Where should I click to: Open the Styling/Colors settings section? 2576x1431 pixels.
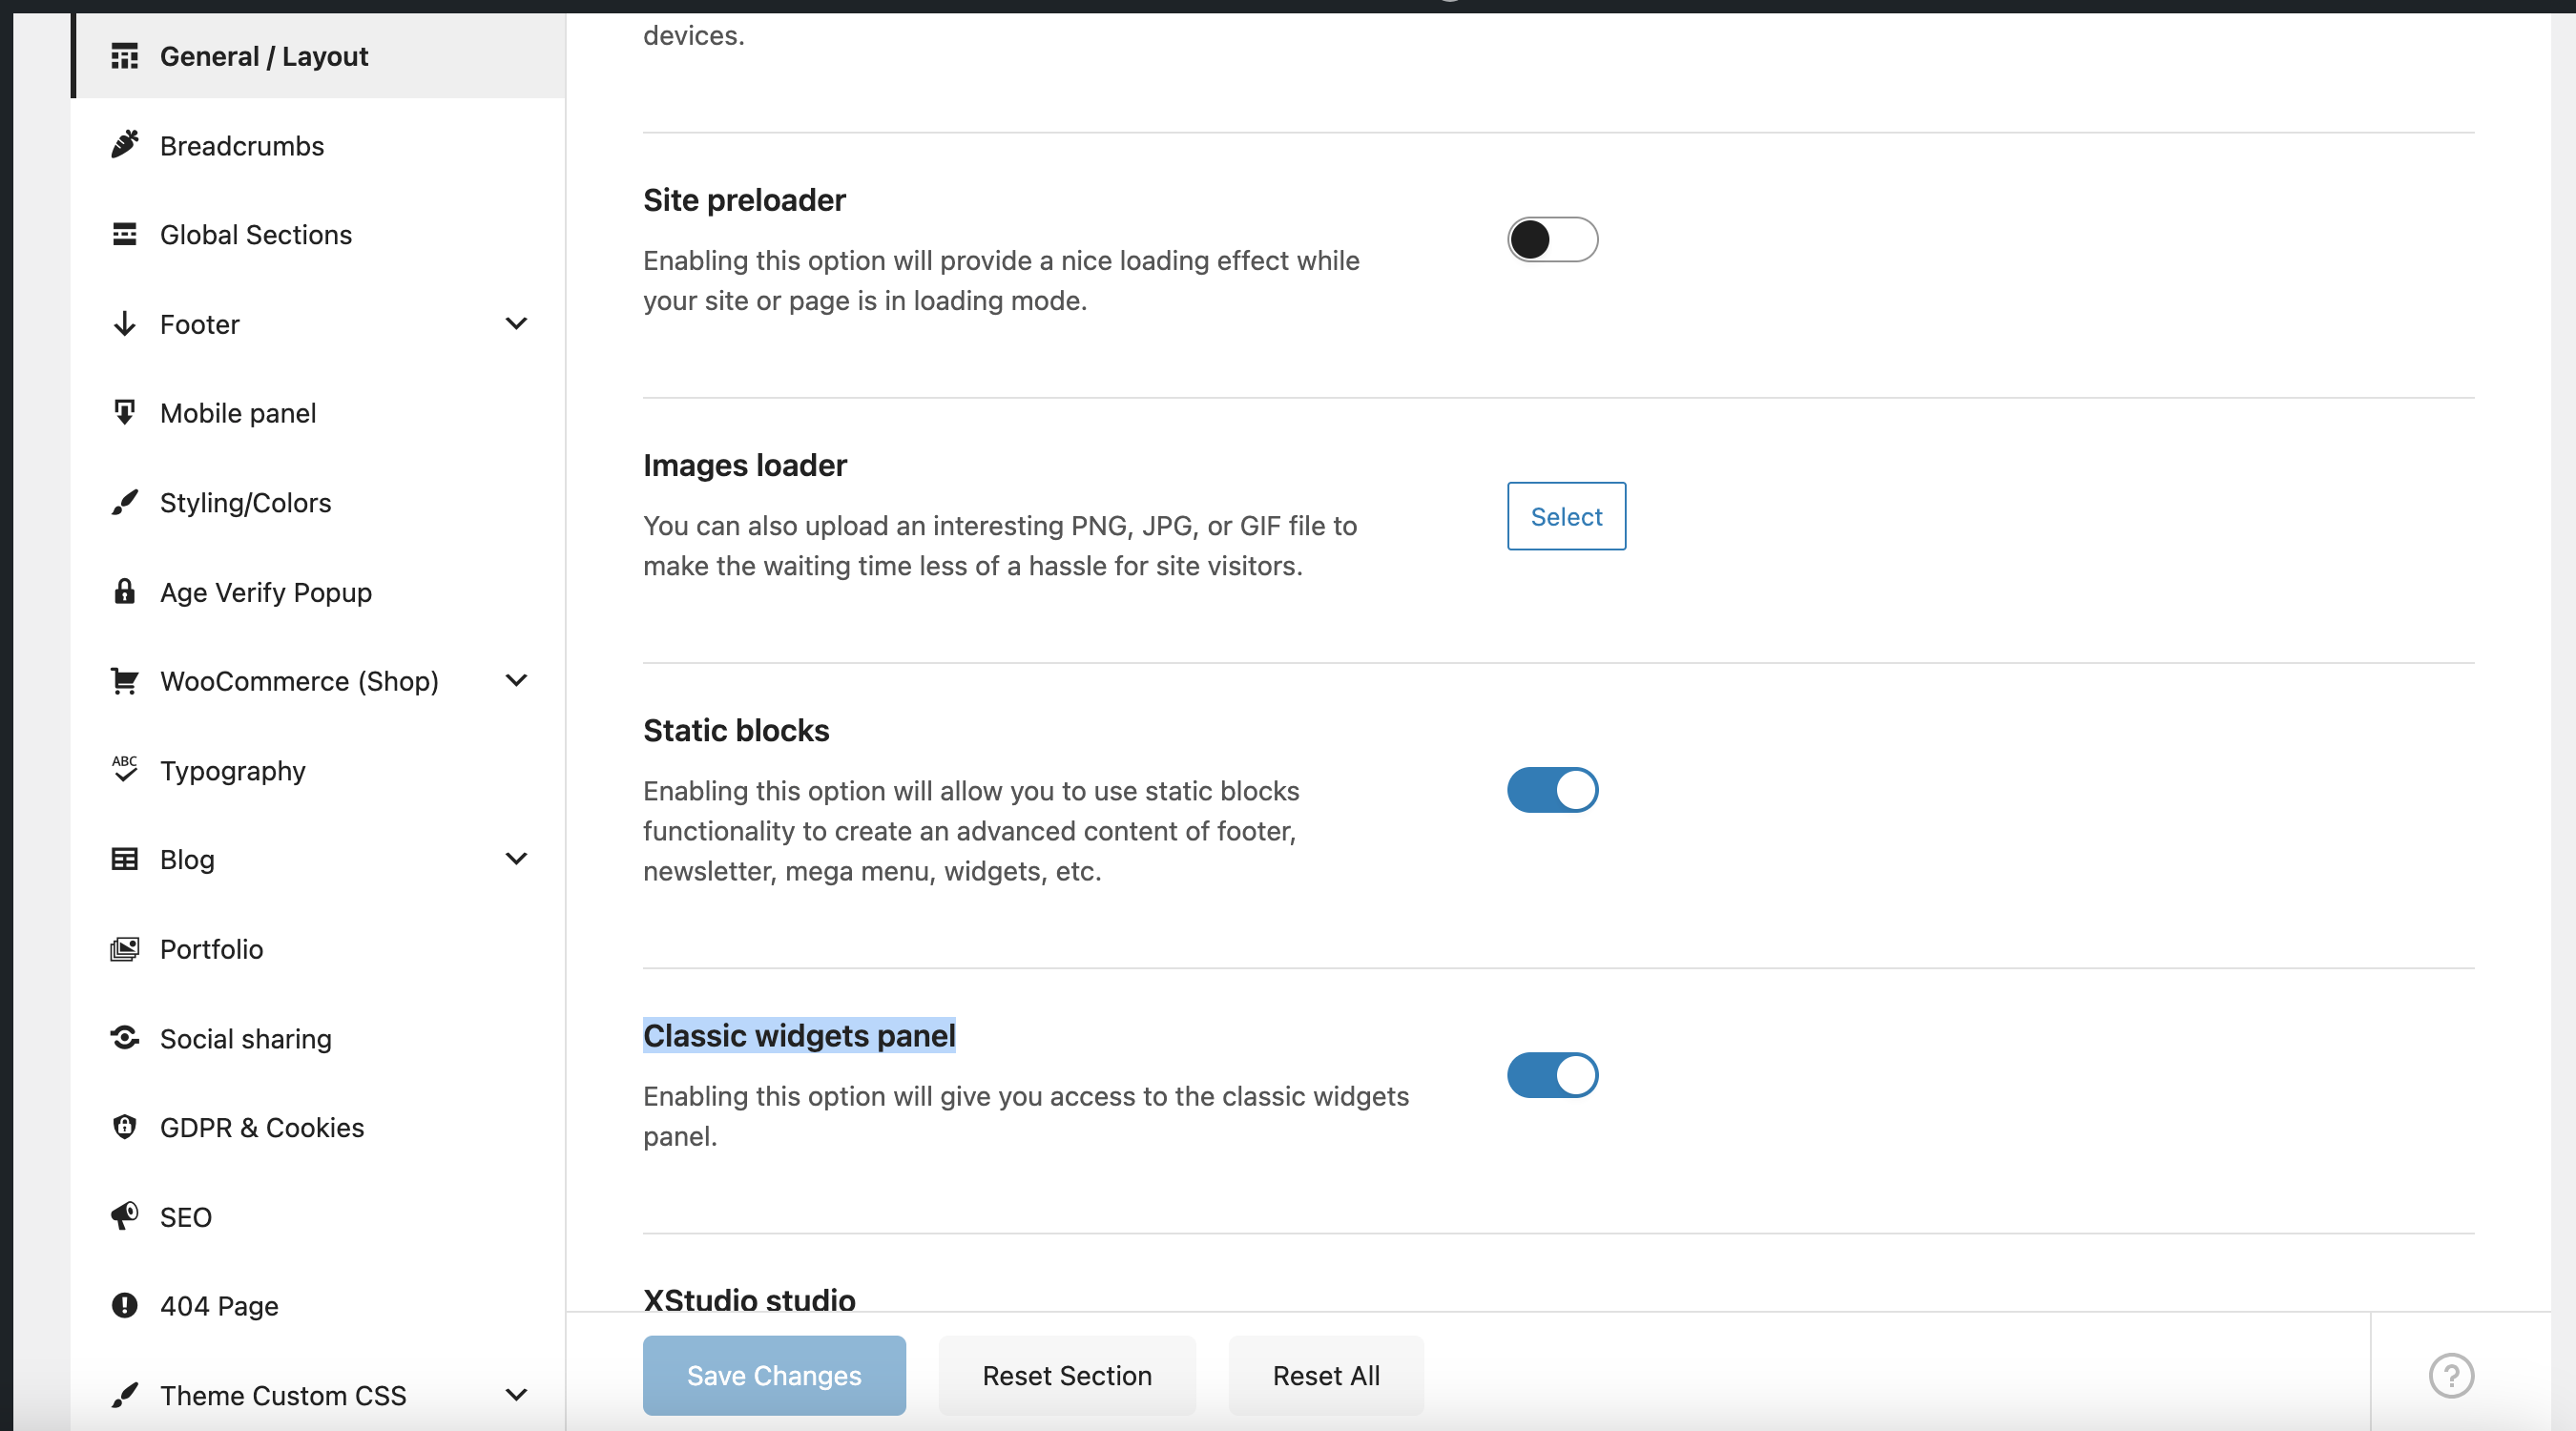coord(245,502)
